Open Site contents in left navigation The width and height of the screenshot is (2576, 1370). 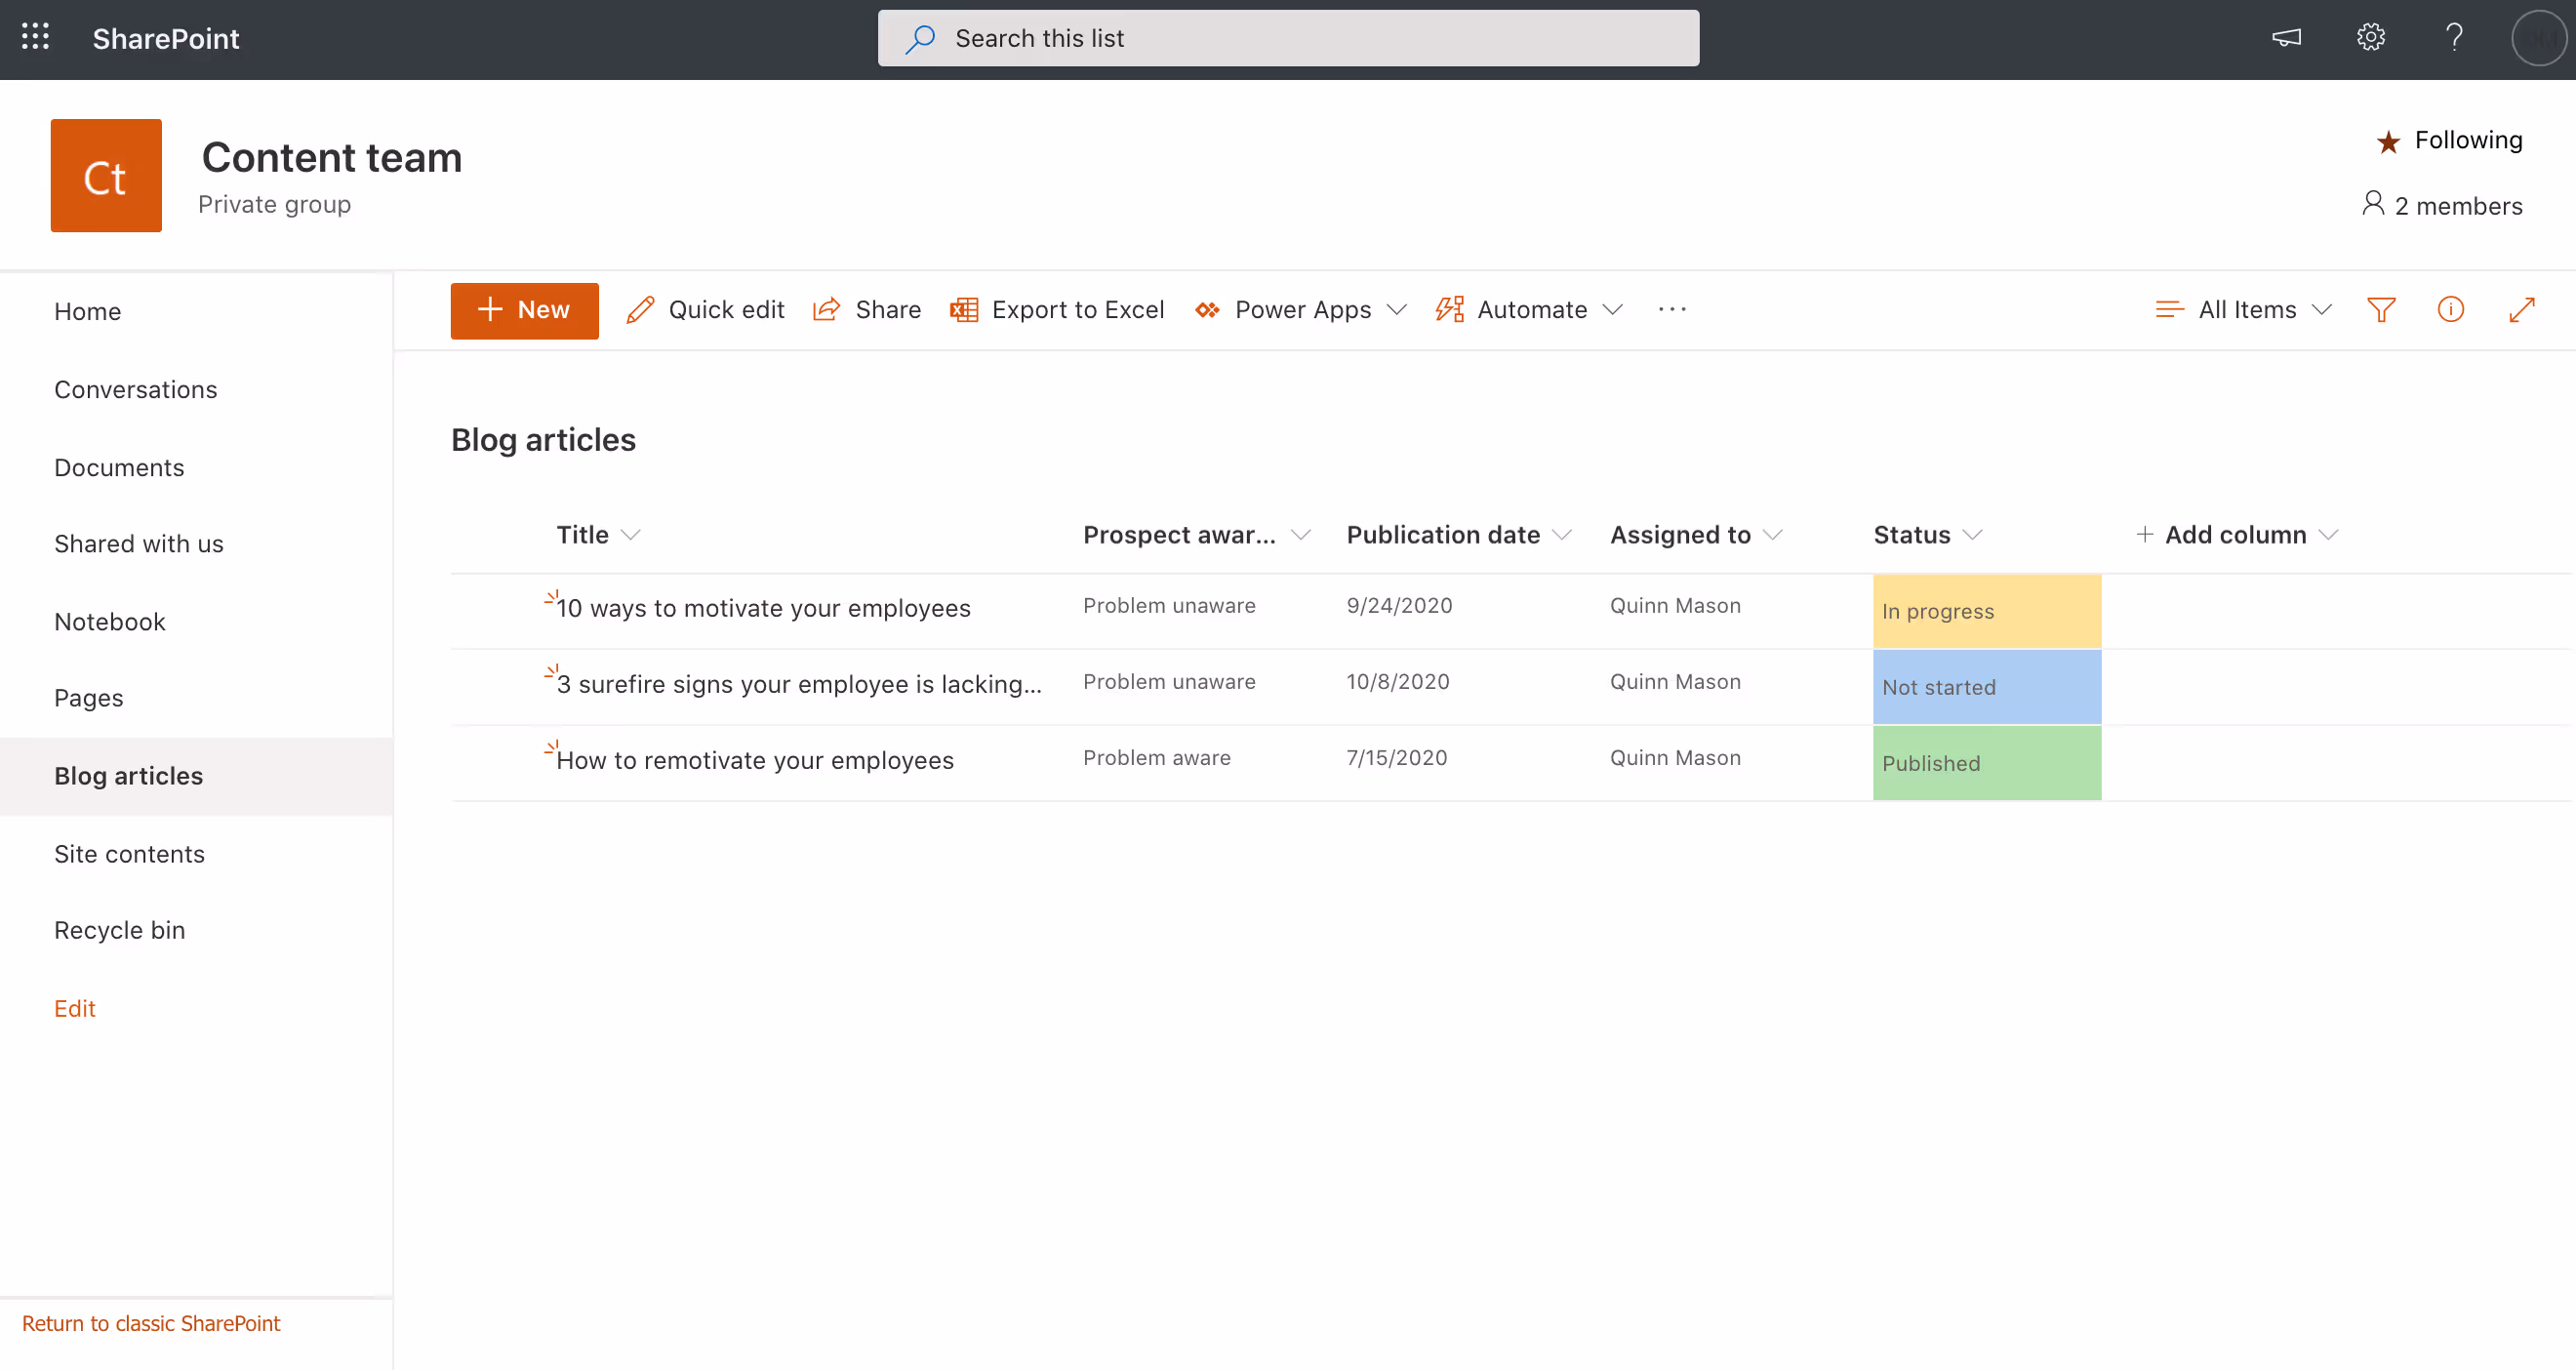pyautogui.click(x=129, y=853)
